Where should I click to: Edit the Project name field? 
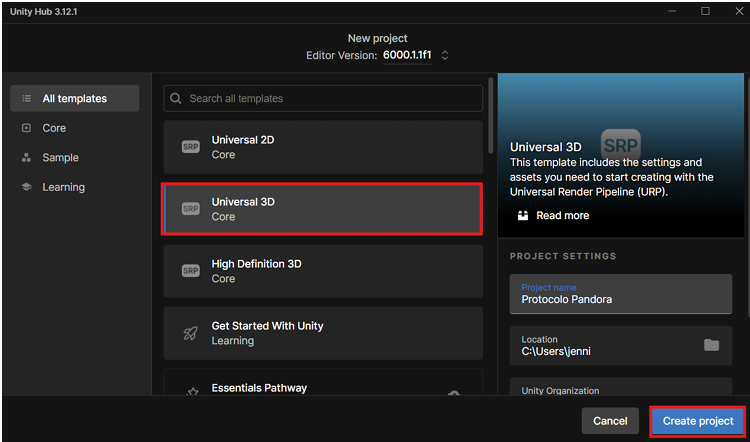[x=620, y=294]
